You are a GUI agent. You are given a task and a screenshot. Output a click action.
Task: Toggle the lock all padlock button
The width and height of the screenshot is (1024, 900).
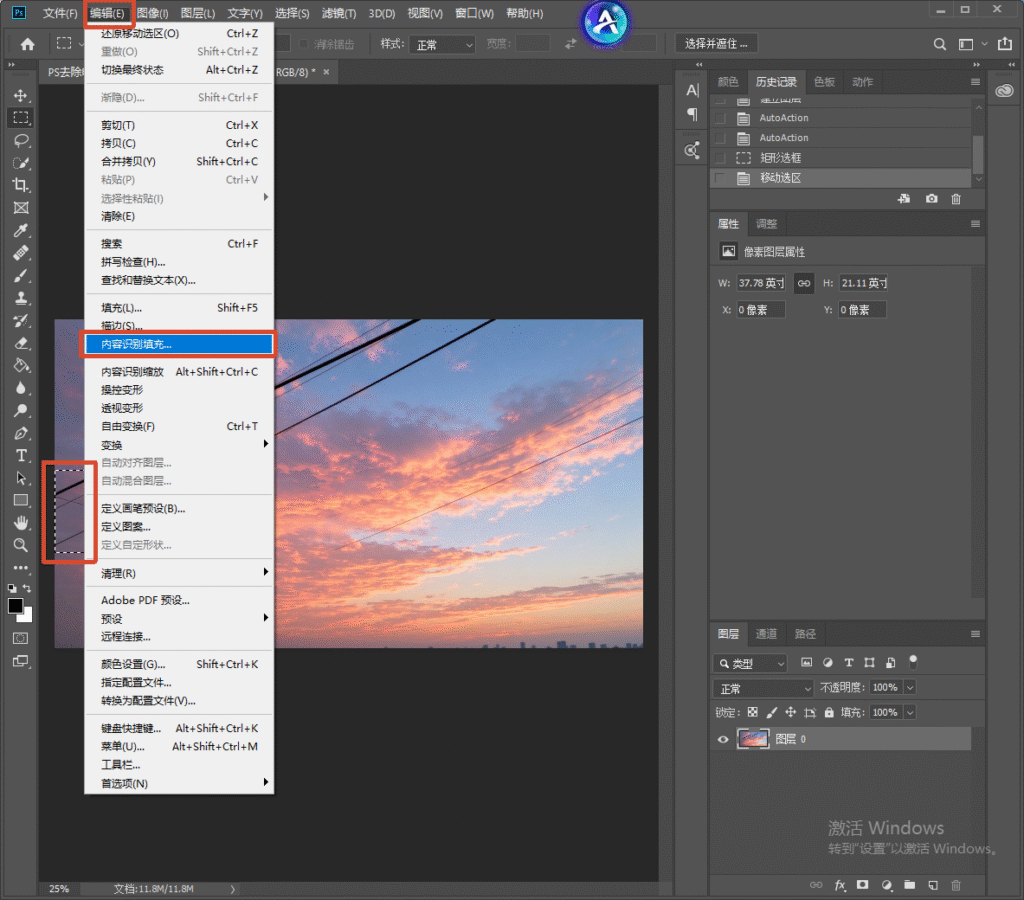(829, 713)
